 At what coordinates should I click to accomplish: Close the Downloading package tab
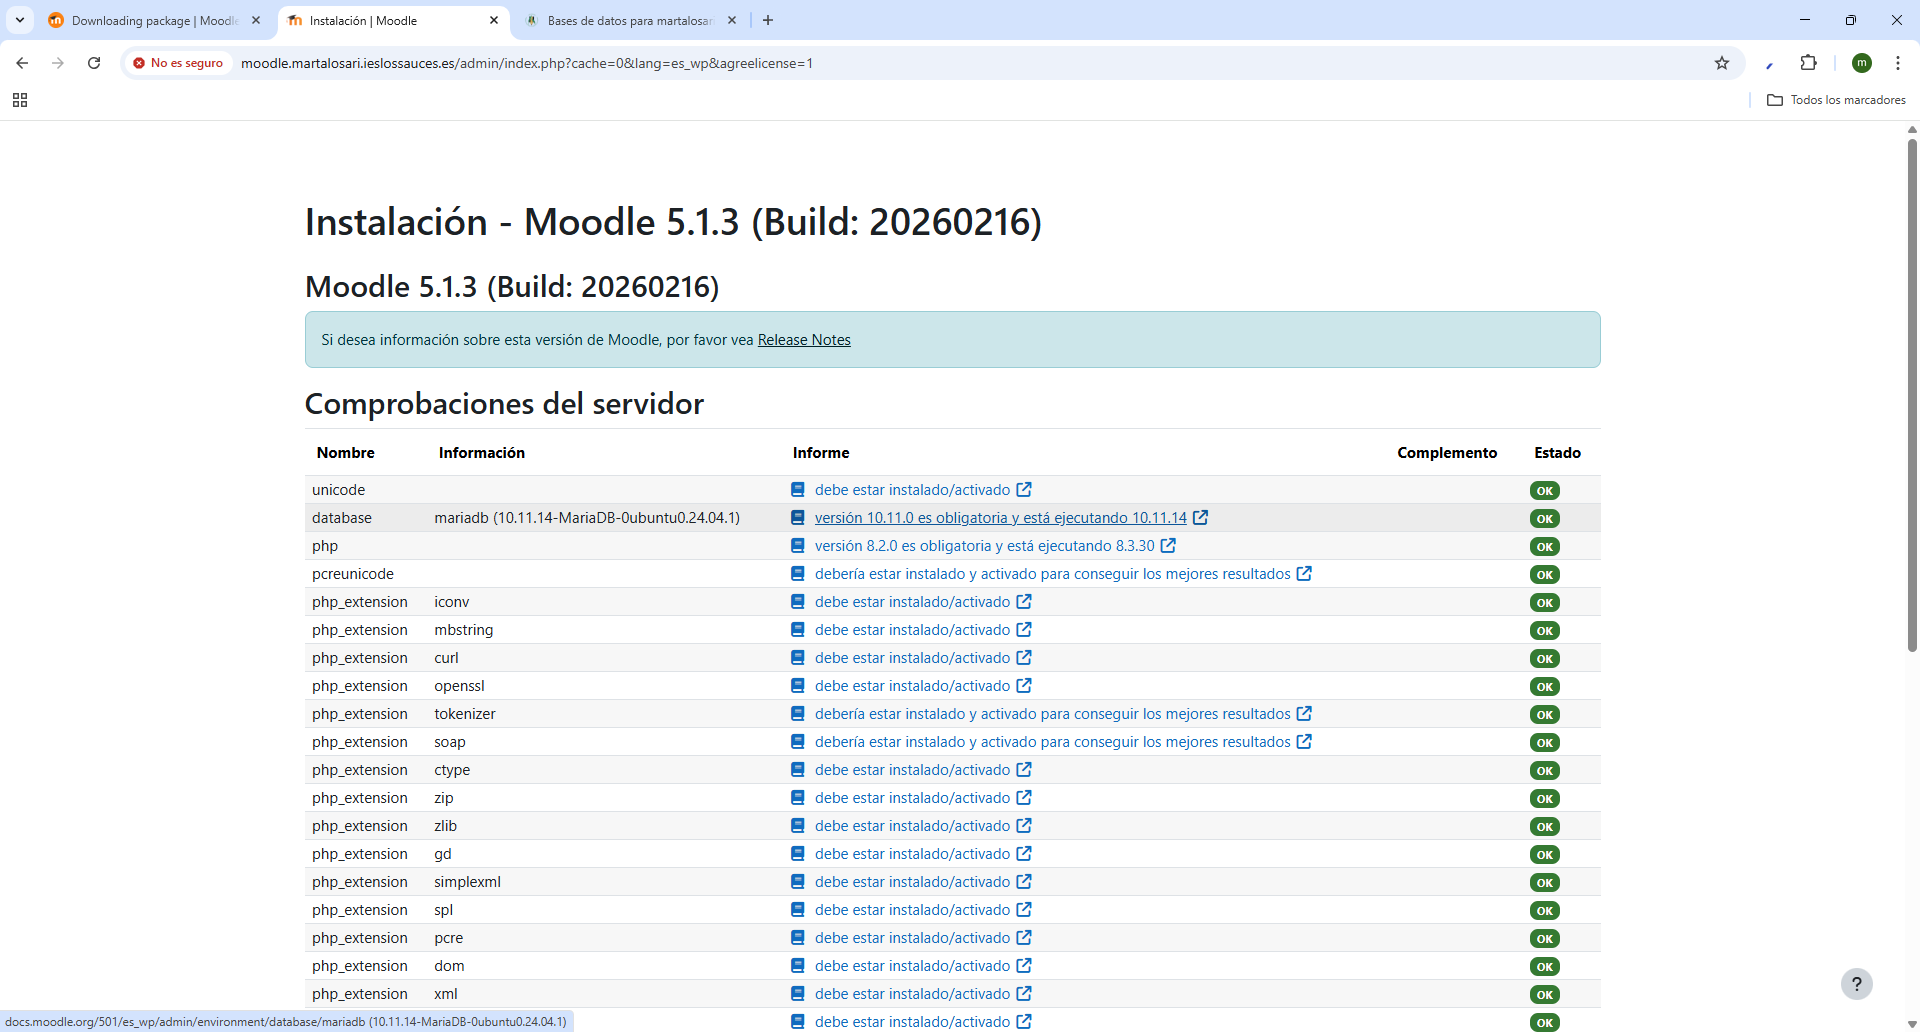[x=256, y=20]
